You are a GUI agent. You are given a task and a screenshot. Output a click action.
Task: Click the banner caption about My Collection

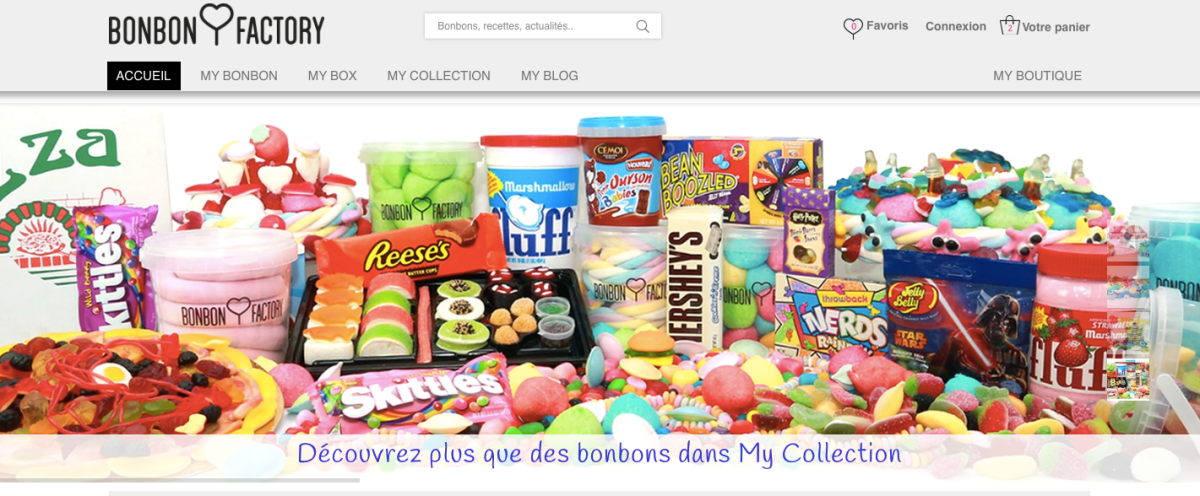pos(599,453)
